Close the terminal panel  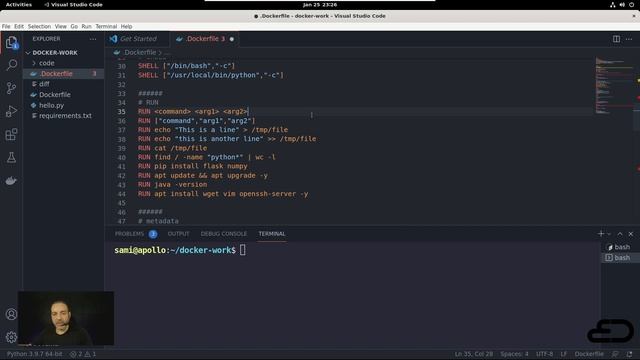click(x=631, y=234)
